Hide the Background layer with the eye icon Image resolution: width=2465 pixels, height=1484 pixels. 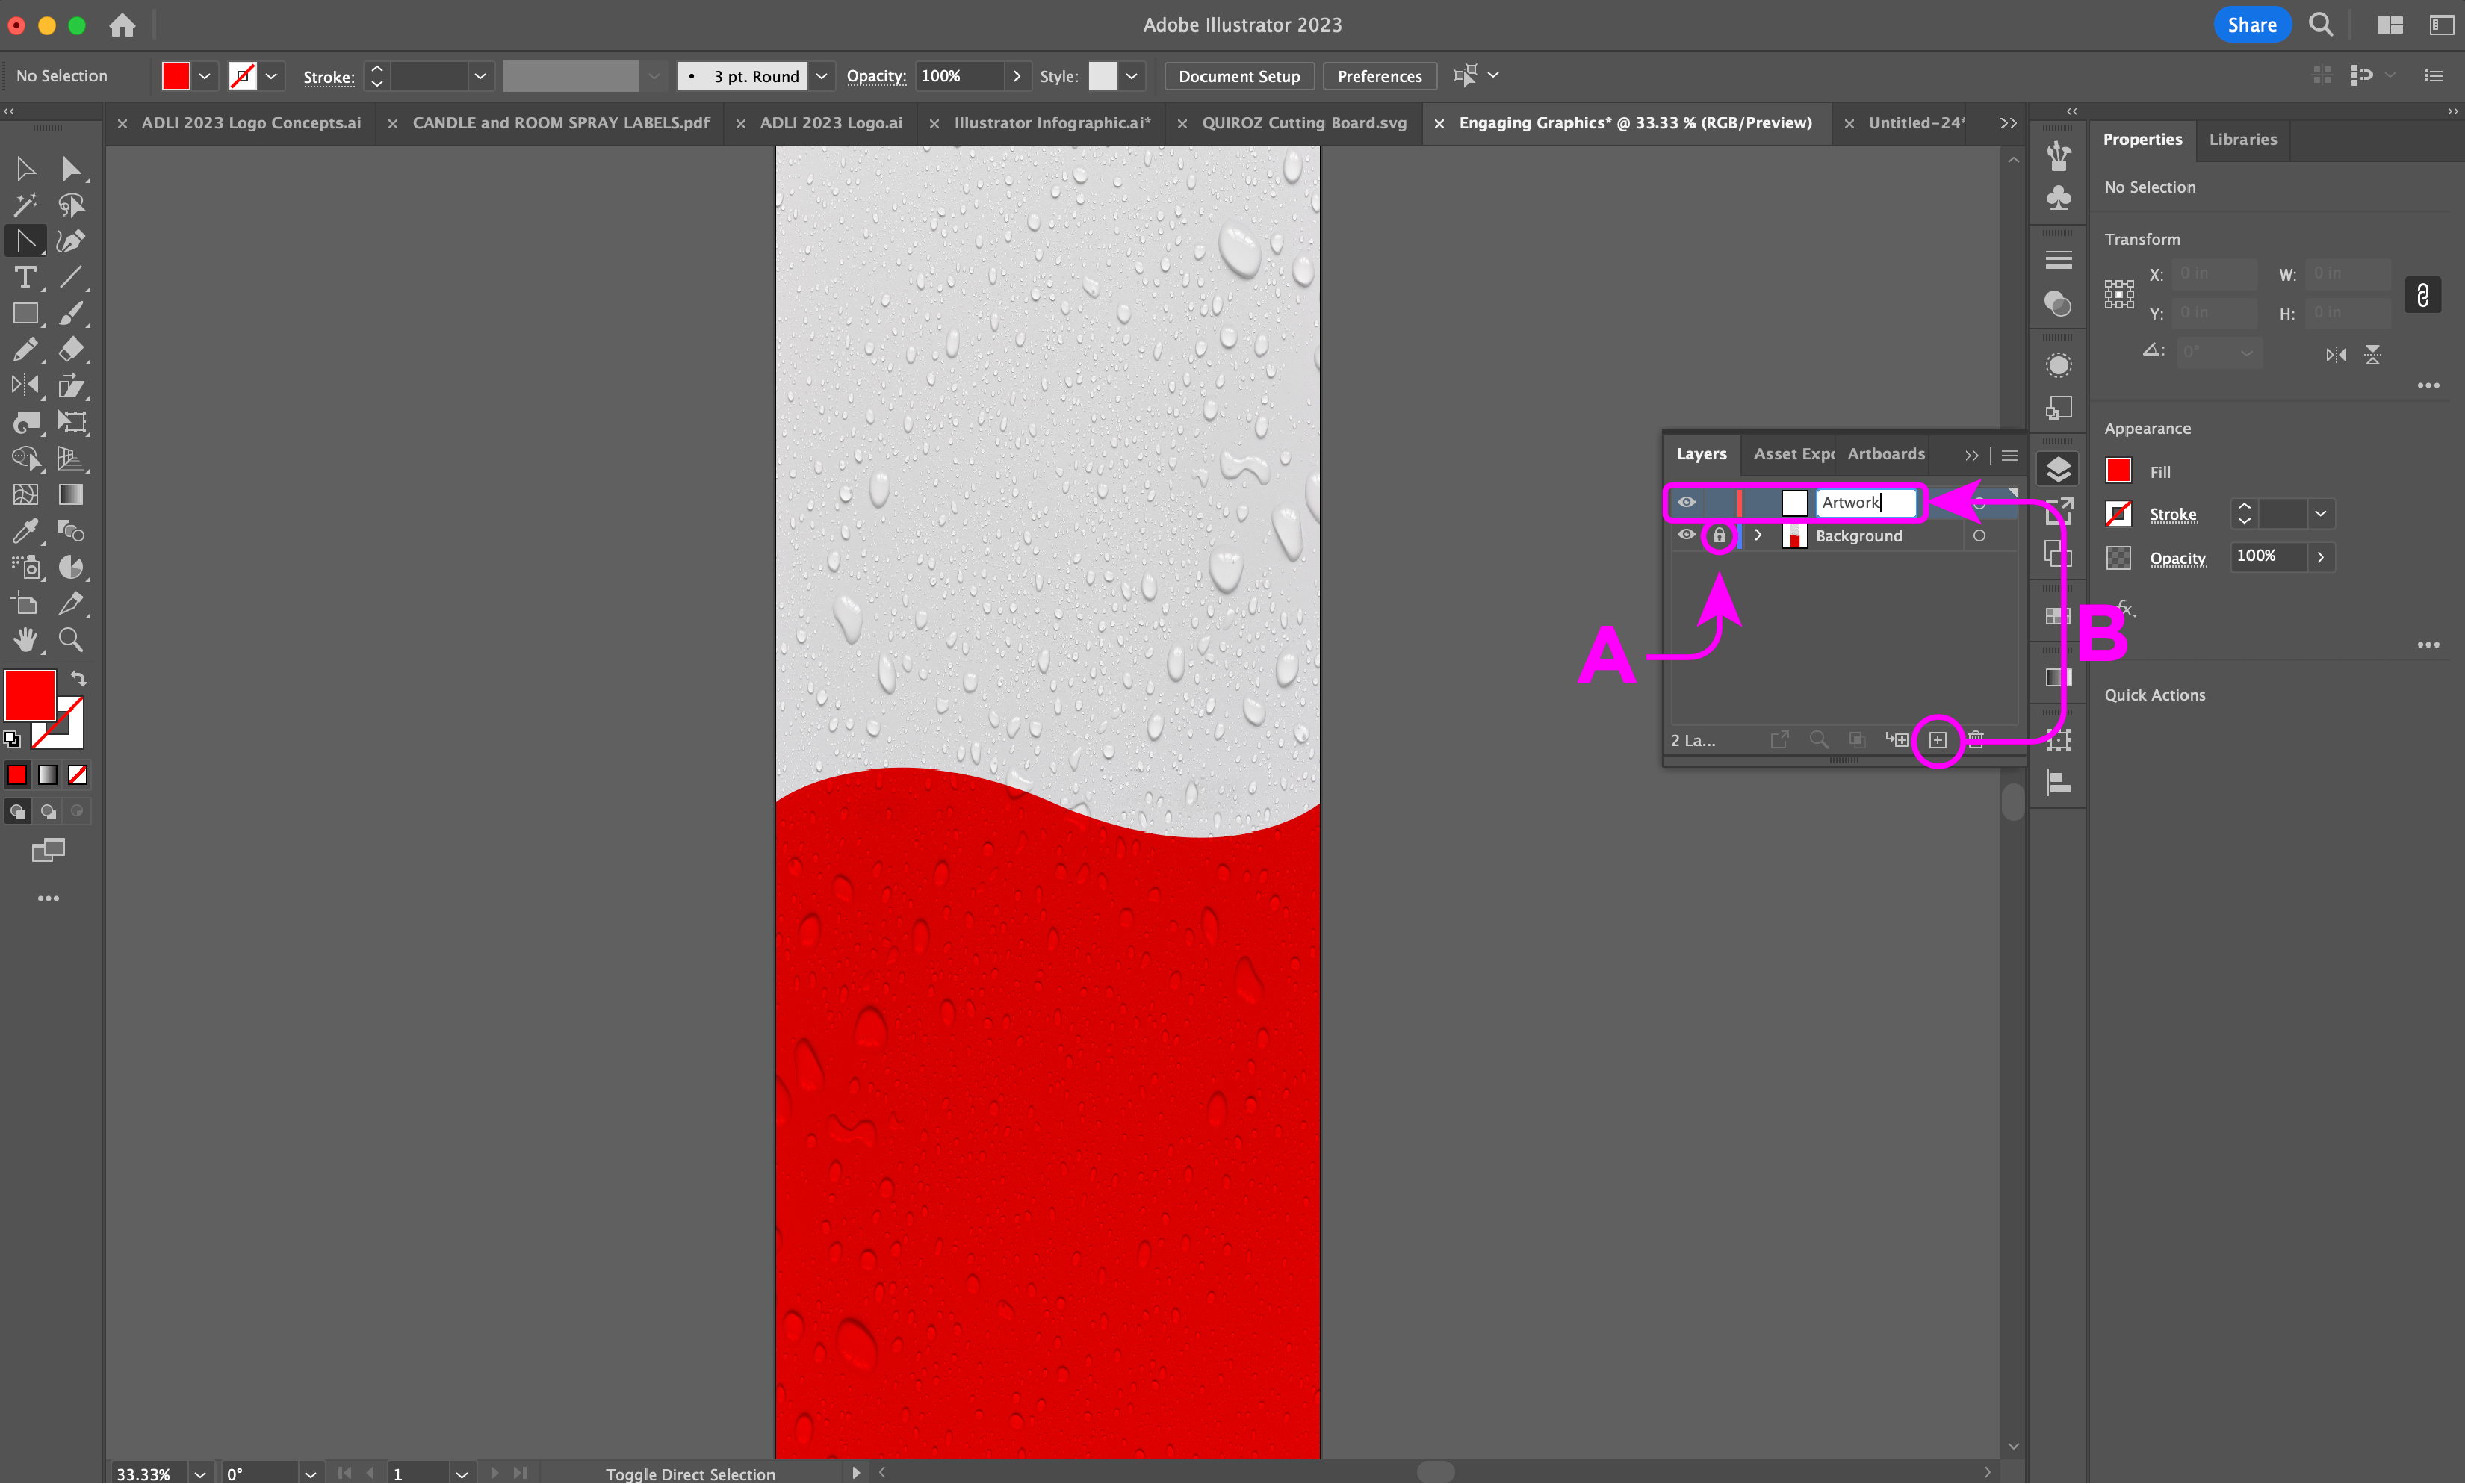1686,535
